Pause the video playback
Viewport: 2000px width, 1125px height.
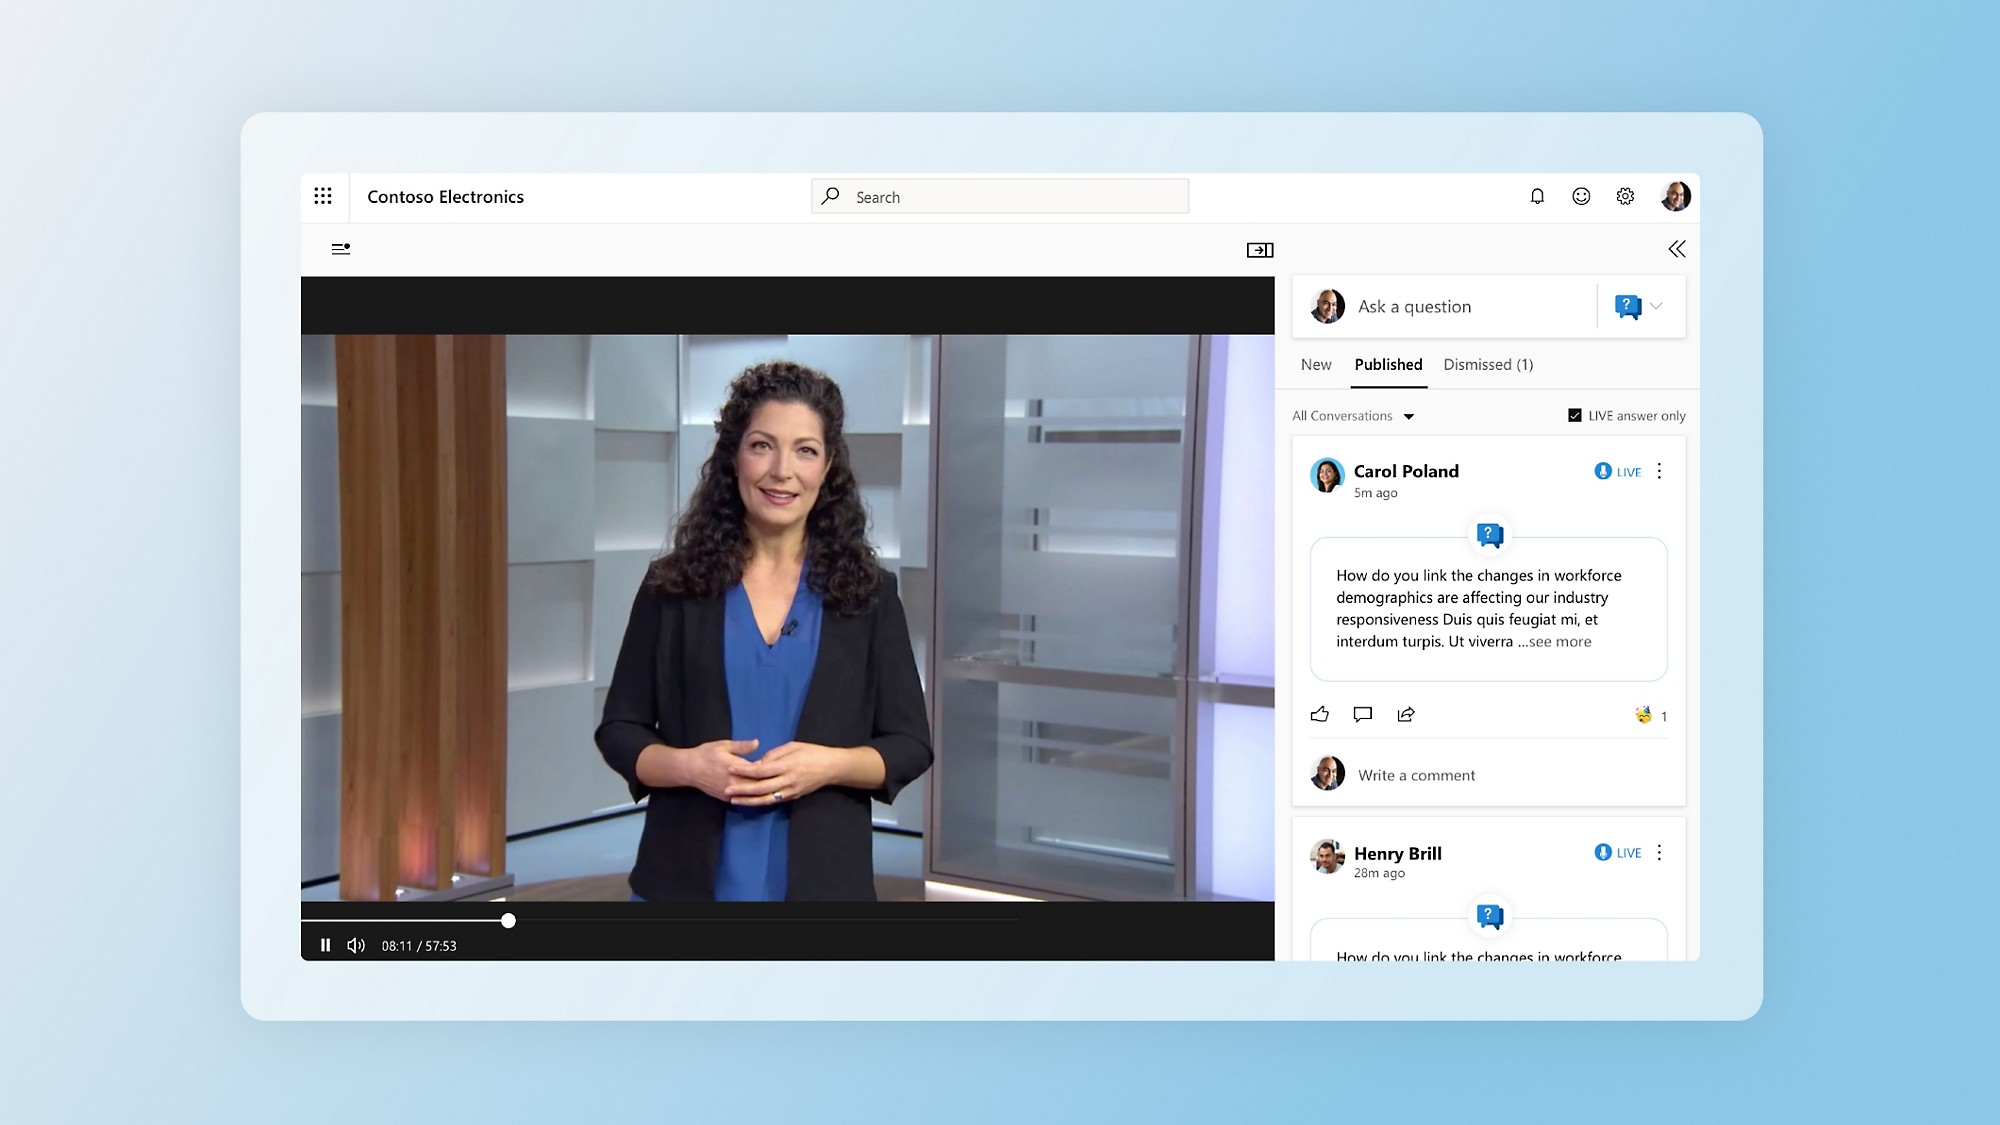pyautogui.click(x=325, y=945)
